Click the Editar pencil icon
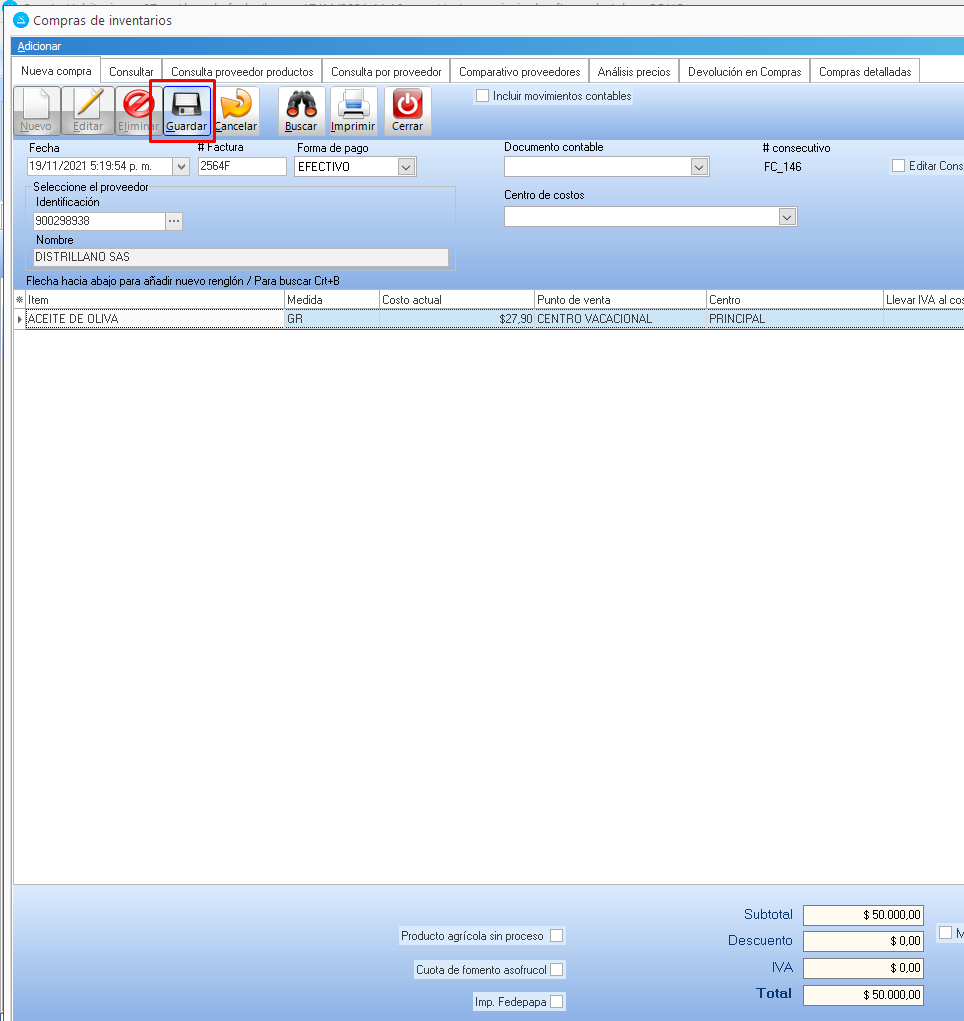Image resolution: width=964 pixels, height=1021 pixels. [x=88, y=105]
